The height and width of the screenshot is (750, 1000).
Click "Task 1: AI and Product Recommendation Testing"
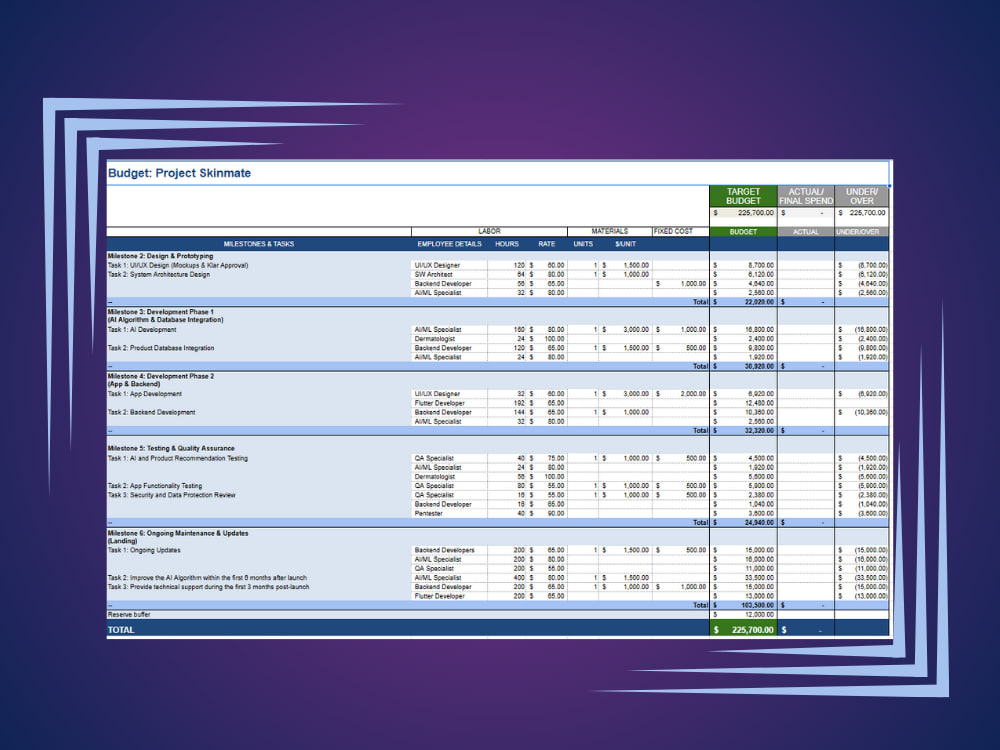177,459
